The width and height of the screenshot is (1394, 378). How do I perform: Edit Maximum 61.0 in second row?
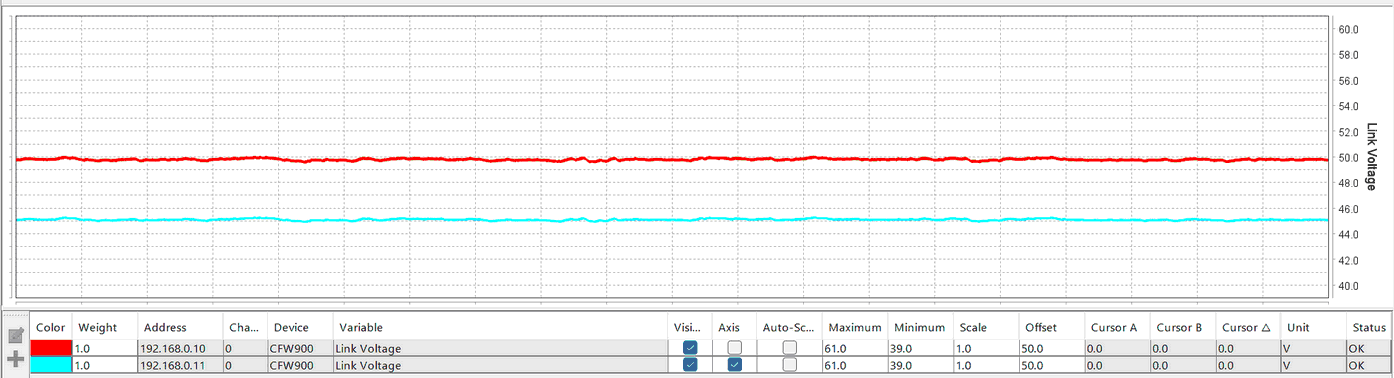coord(856,365)
